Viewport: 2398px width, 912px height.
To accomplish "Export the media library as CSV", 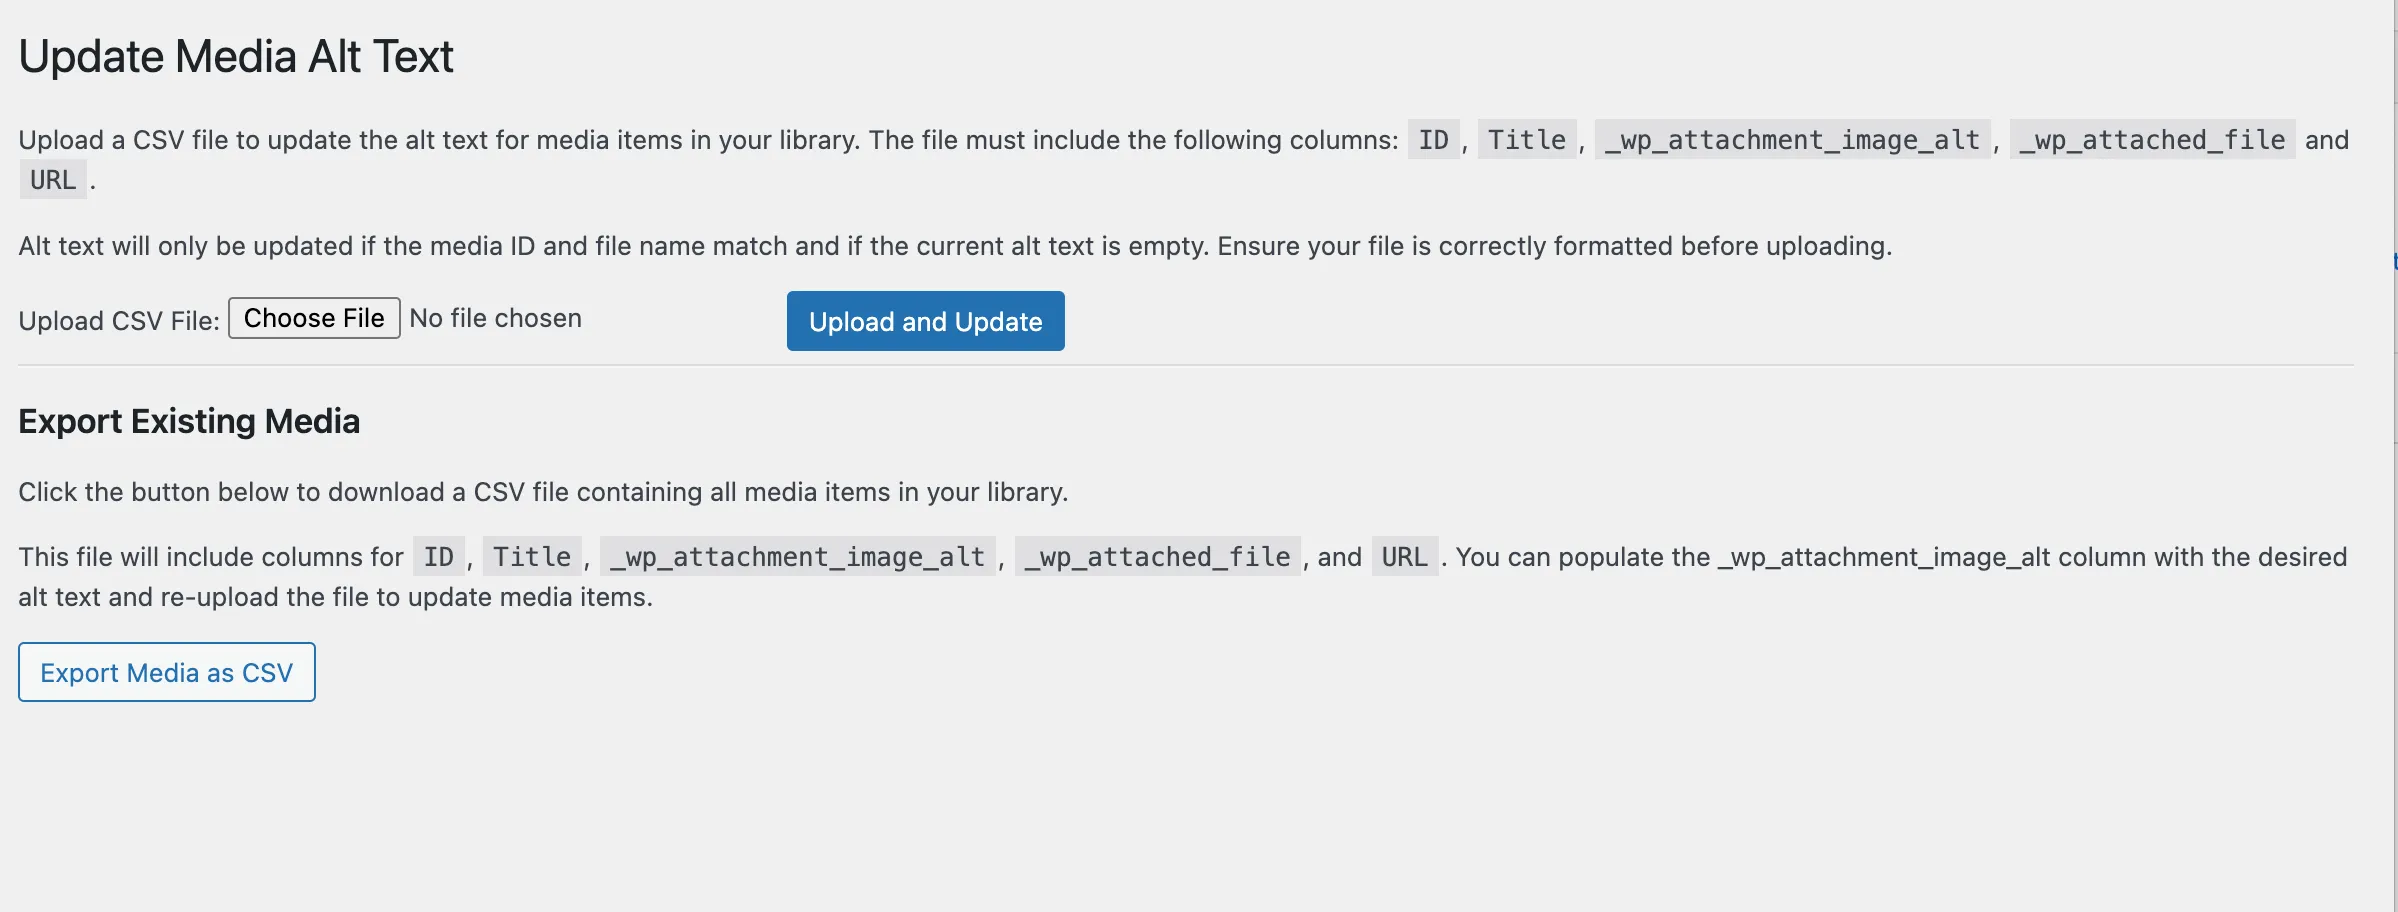I will [x=167, y=672].
